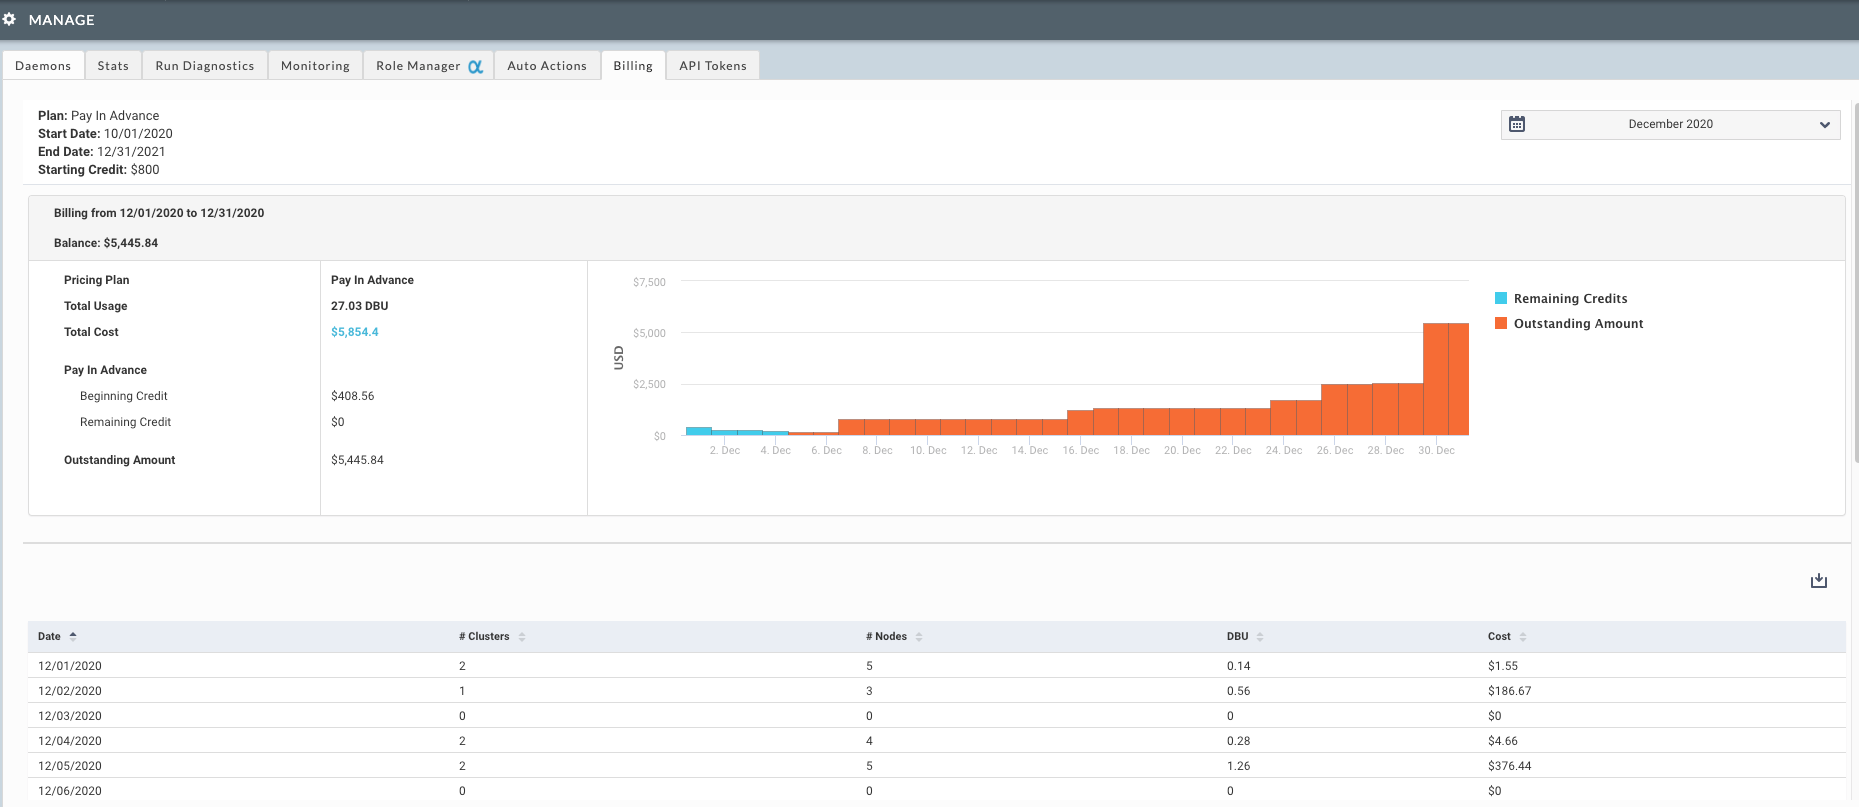Click the blue bar before 2. Dec
Image resolution: width=1859 pixels, height=807 pixels.
click(x=698, y=431)
